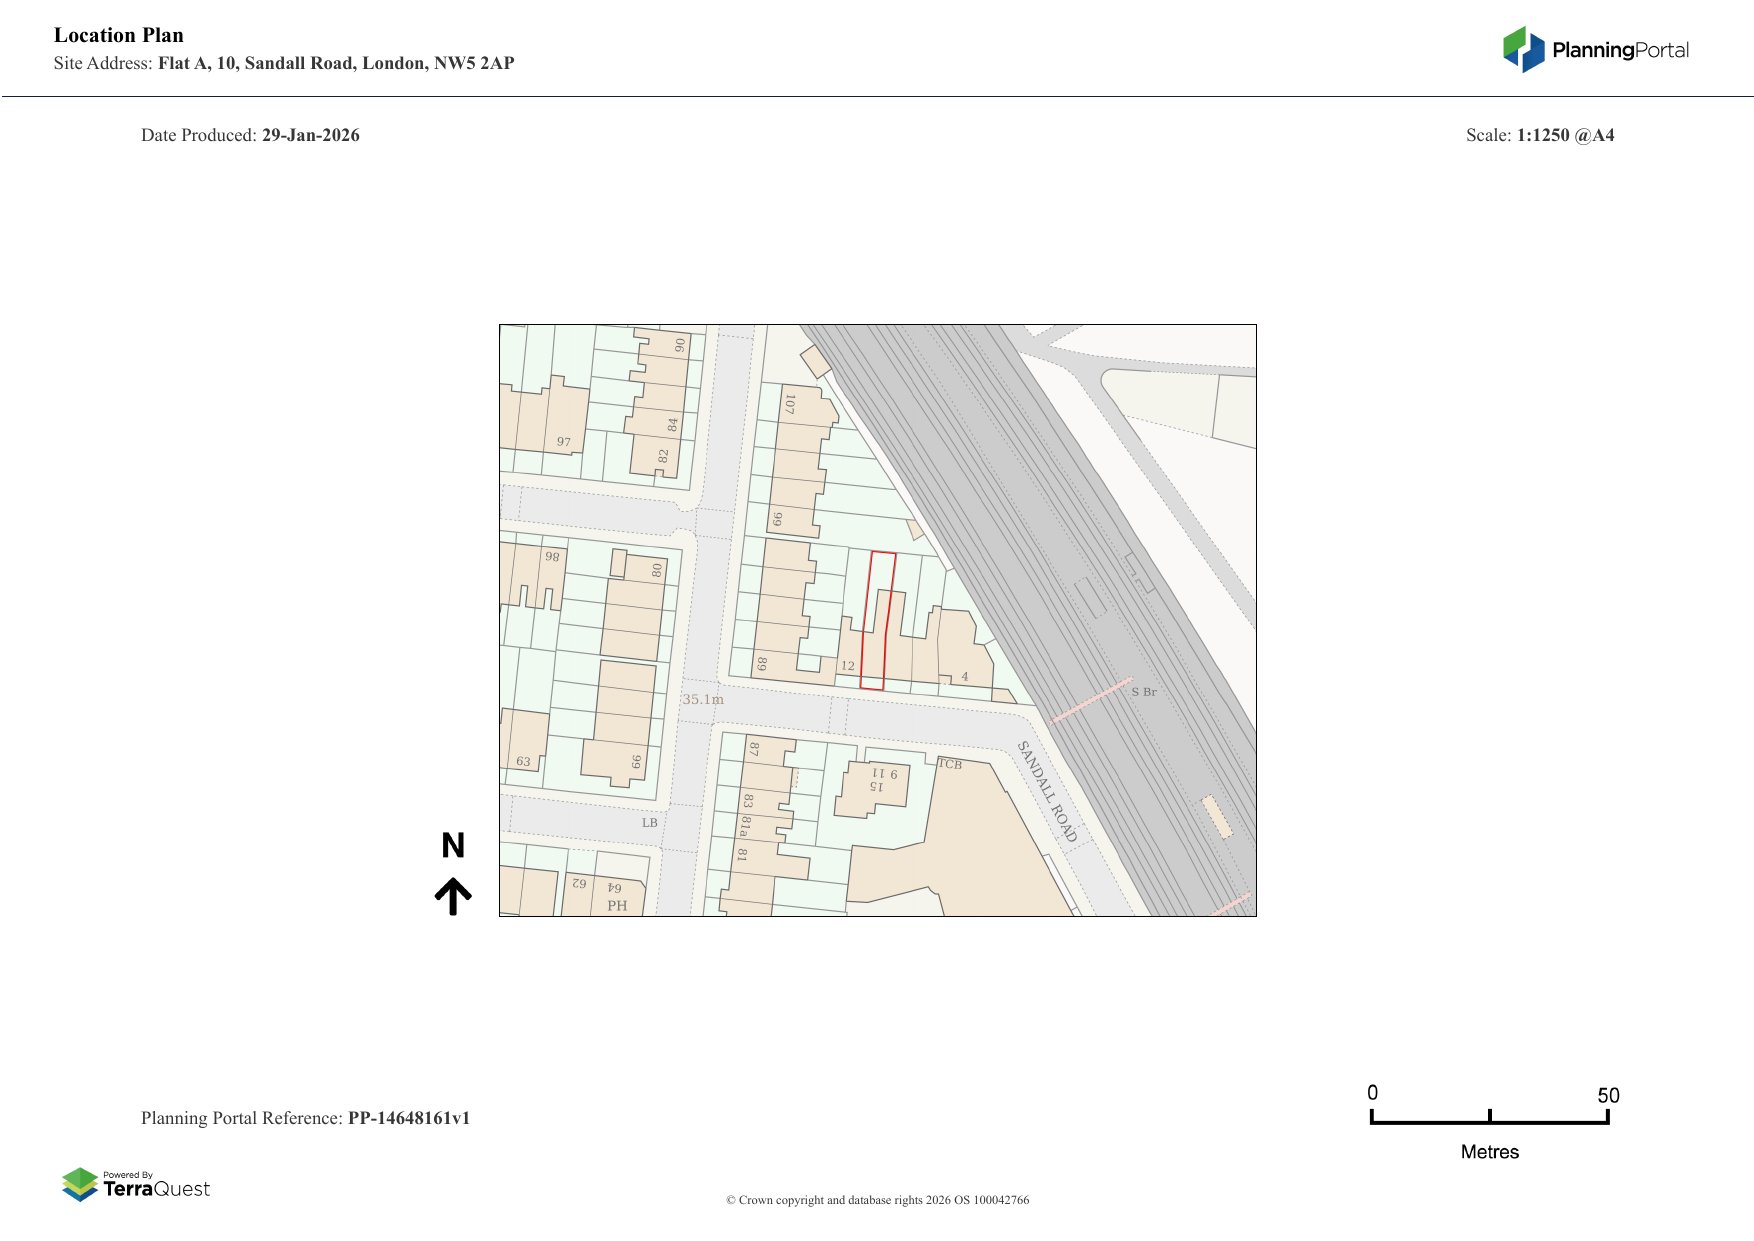This screenshot has height=1241, width=1754.
Task: Click the Crown copyright notice
Action: click(x=877, y=1200)
